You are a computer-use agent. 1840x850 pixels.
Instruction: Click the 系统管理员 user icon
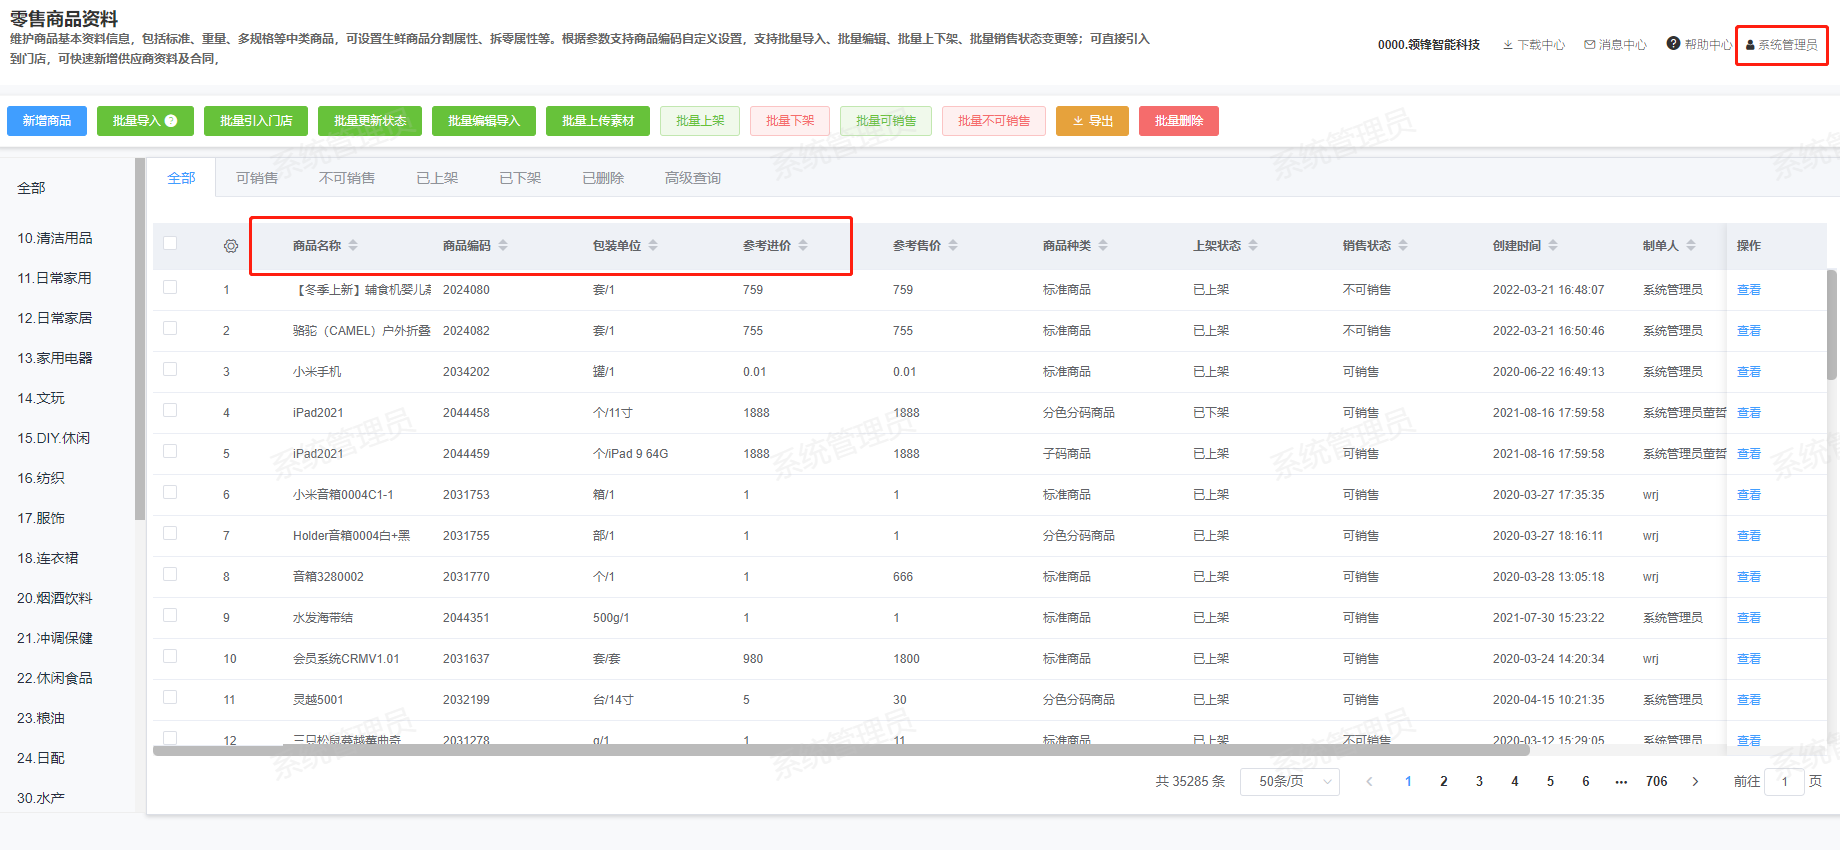tap(1750, 45)
